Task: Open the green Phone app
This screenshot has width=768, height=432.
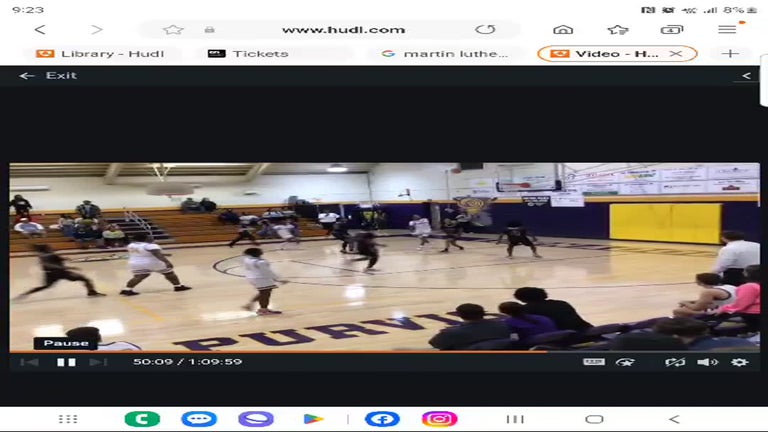Action: [143, 419]
